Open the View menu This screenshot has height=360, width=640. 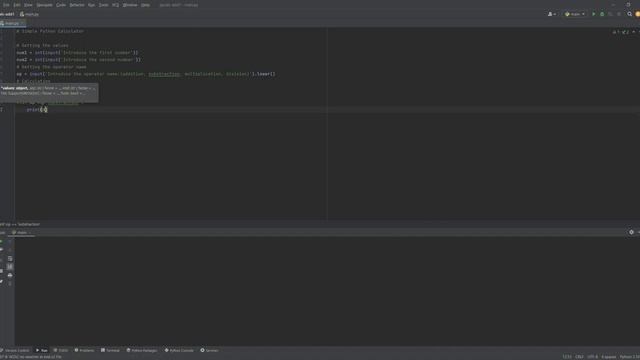coord(28,5)
